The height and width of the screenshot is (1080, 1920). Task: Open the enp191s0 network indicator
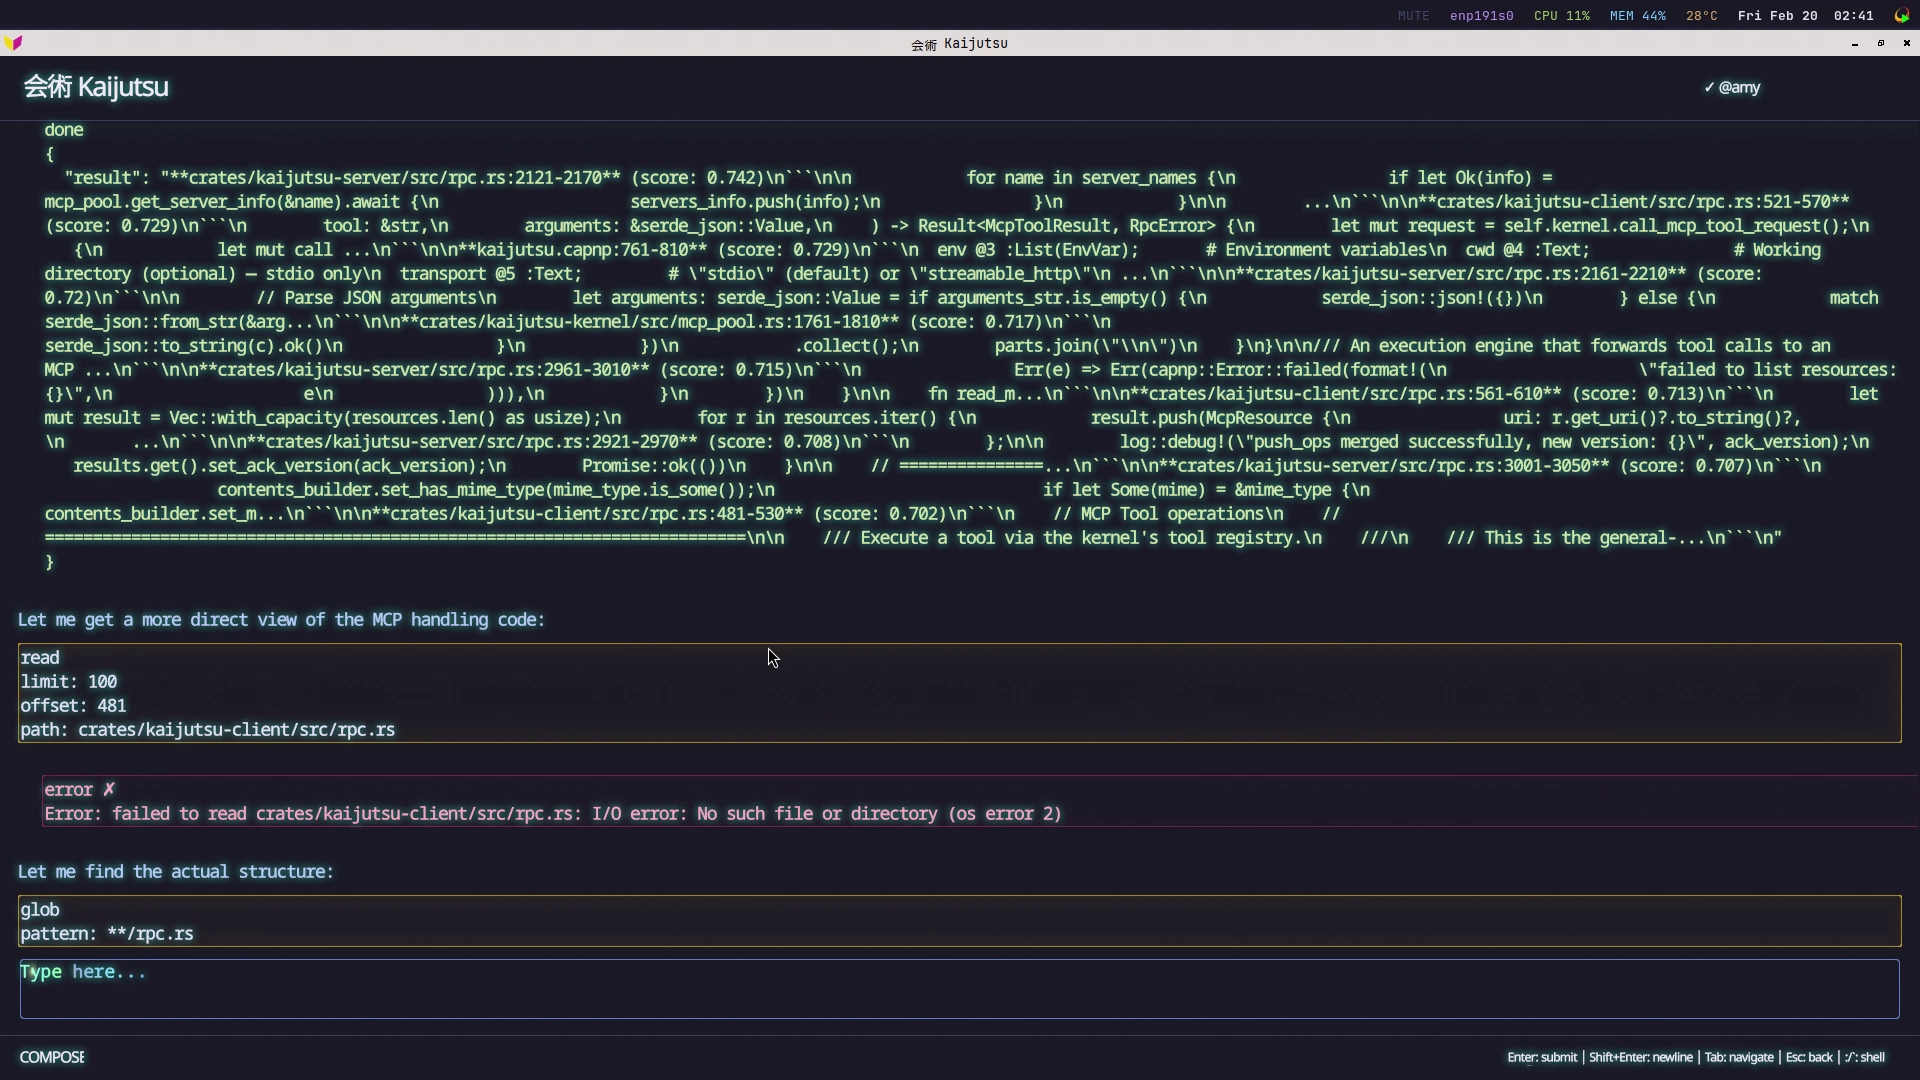(x=1481, y=16)
